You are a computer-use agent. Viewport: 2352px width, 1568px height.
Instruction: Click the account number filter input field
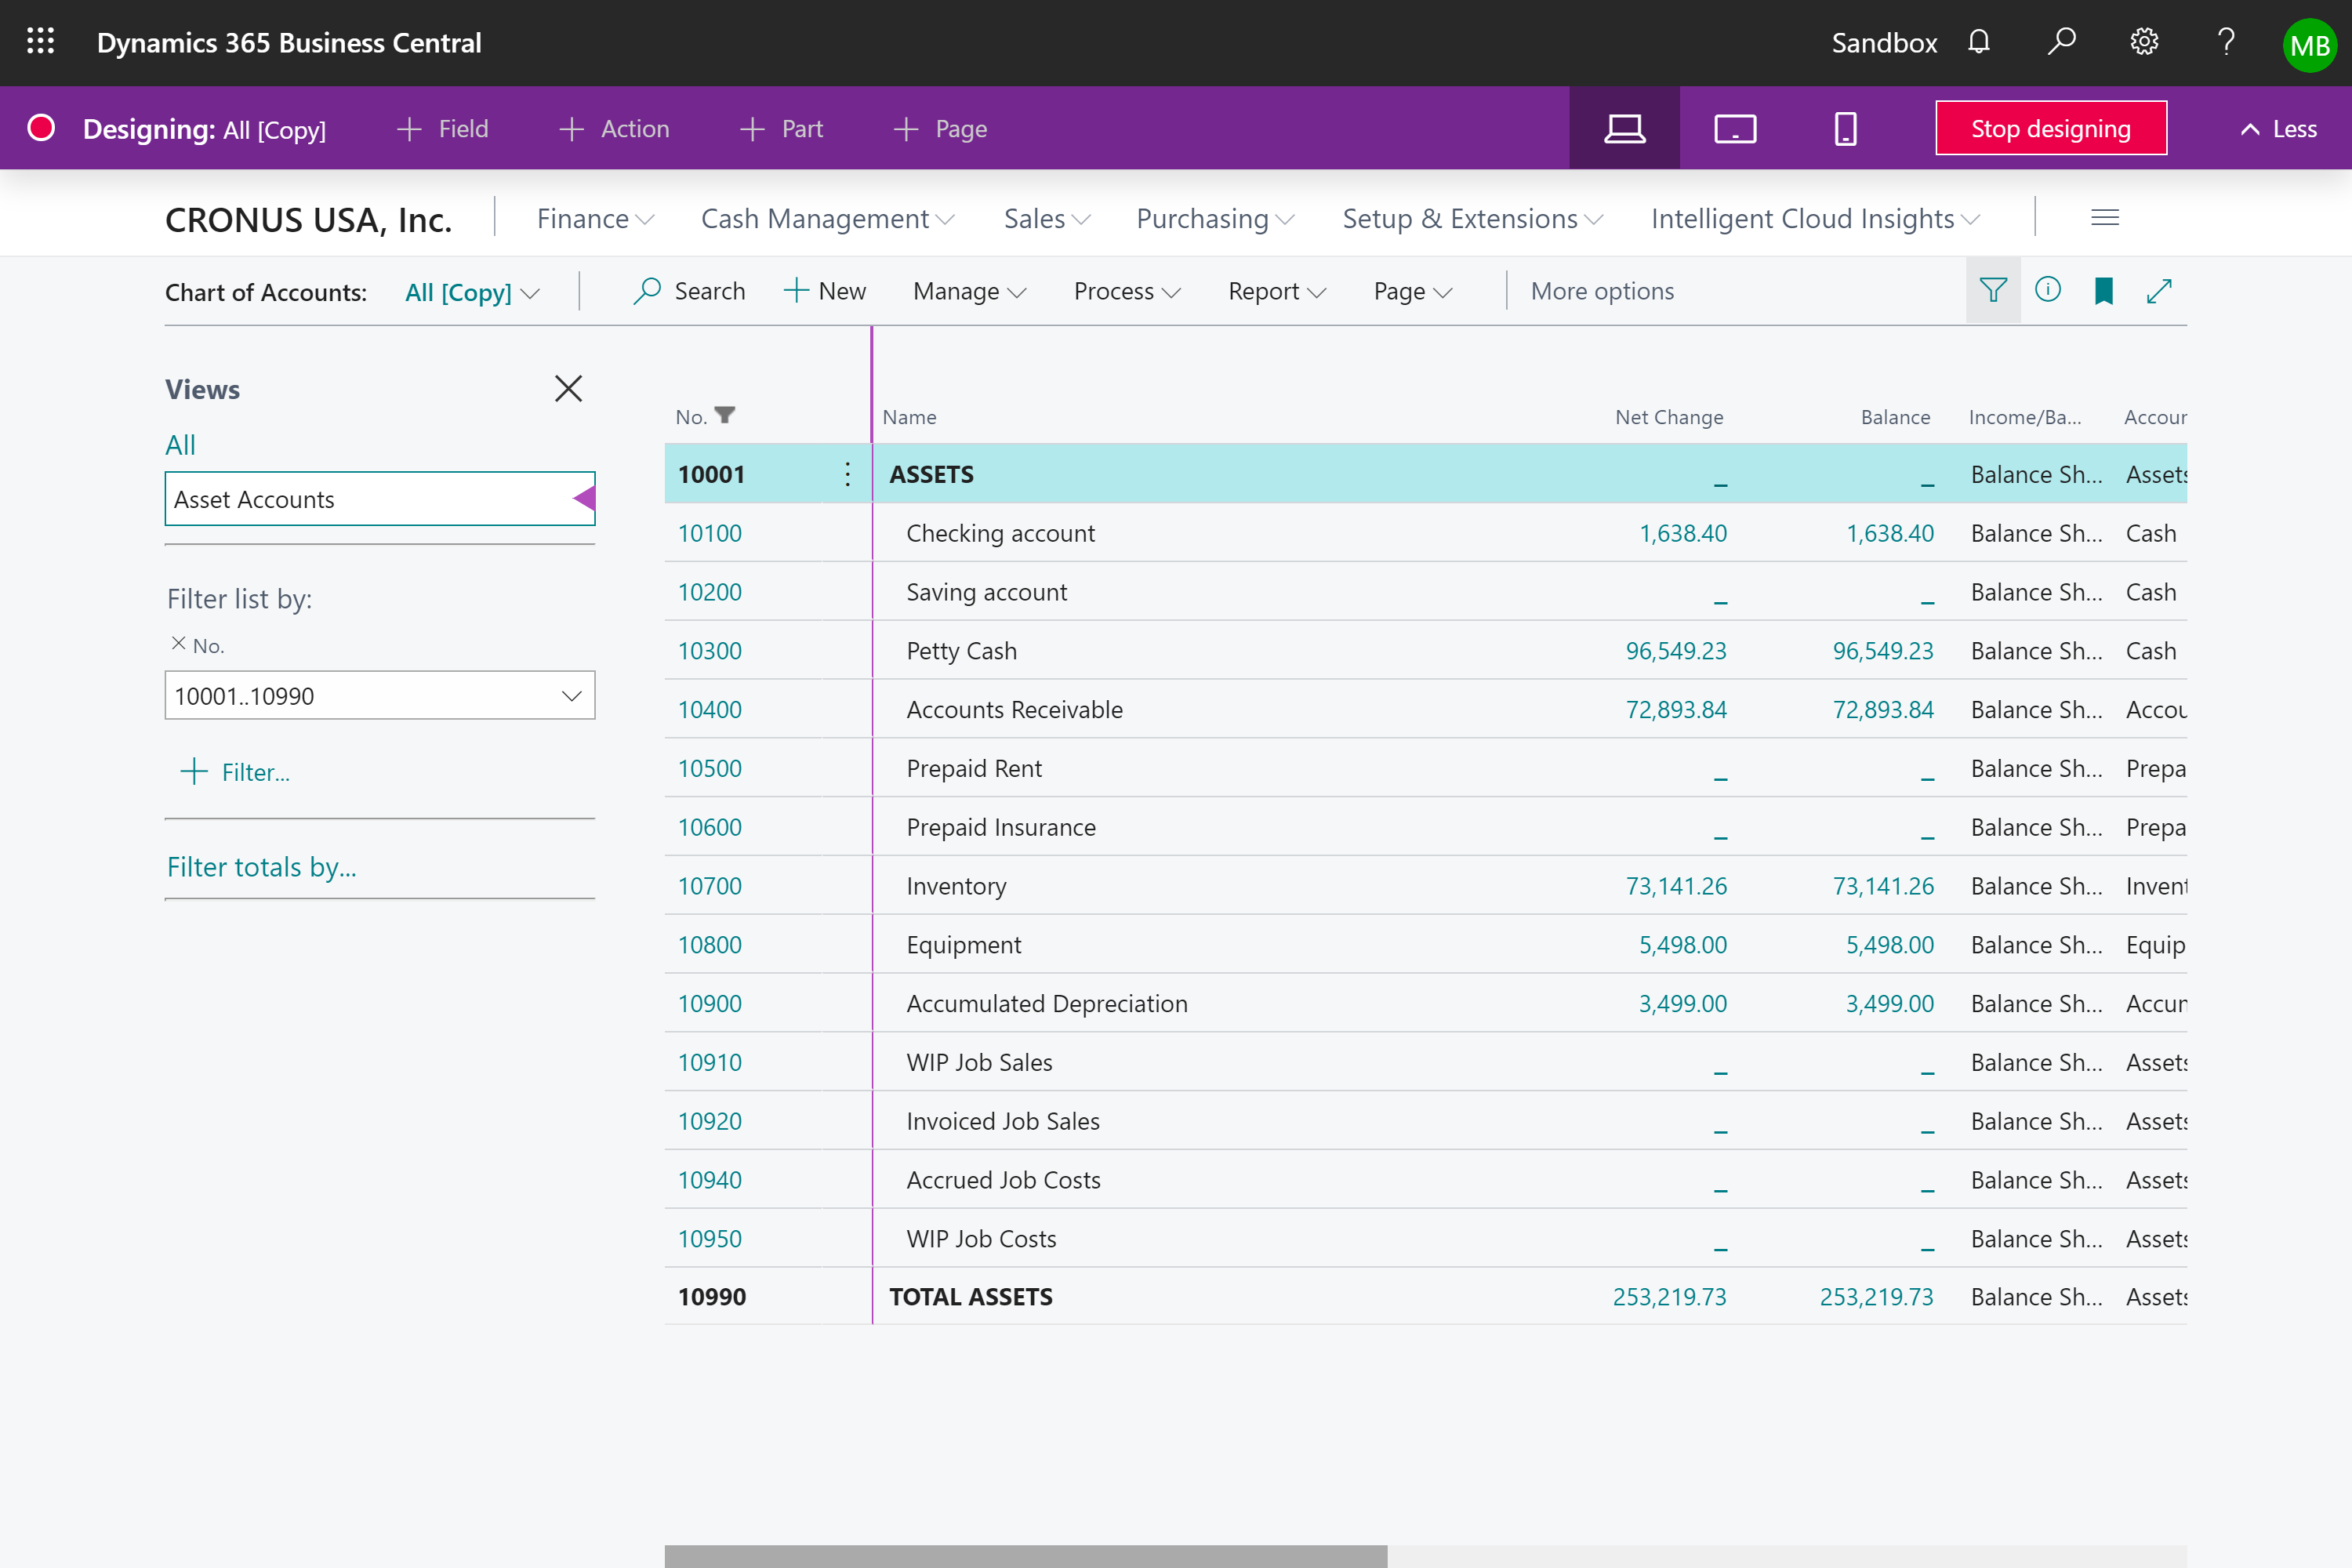(361, 695)
